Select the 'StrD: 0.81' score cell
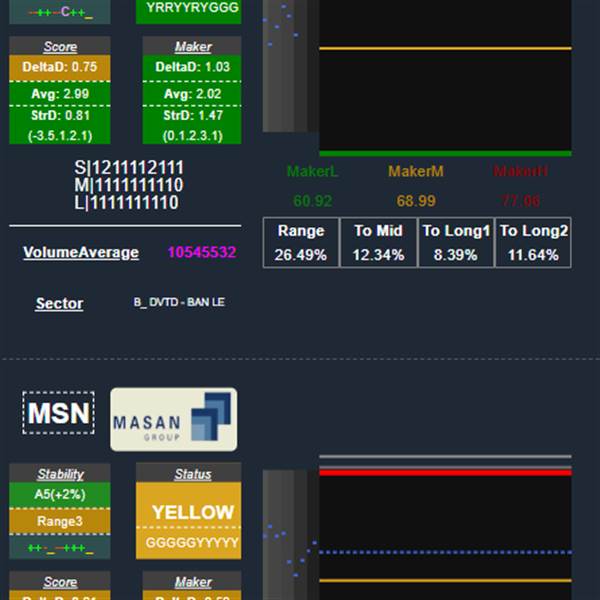 click(x=60, y=116)
